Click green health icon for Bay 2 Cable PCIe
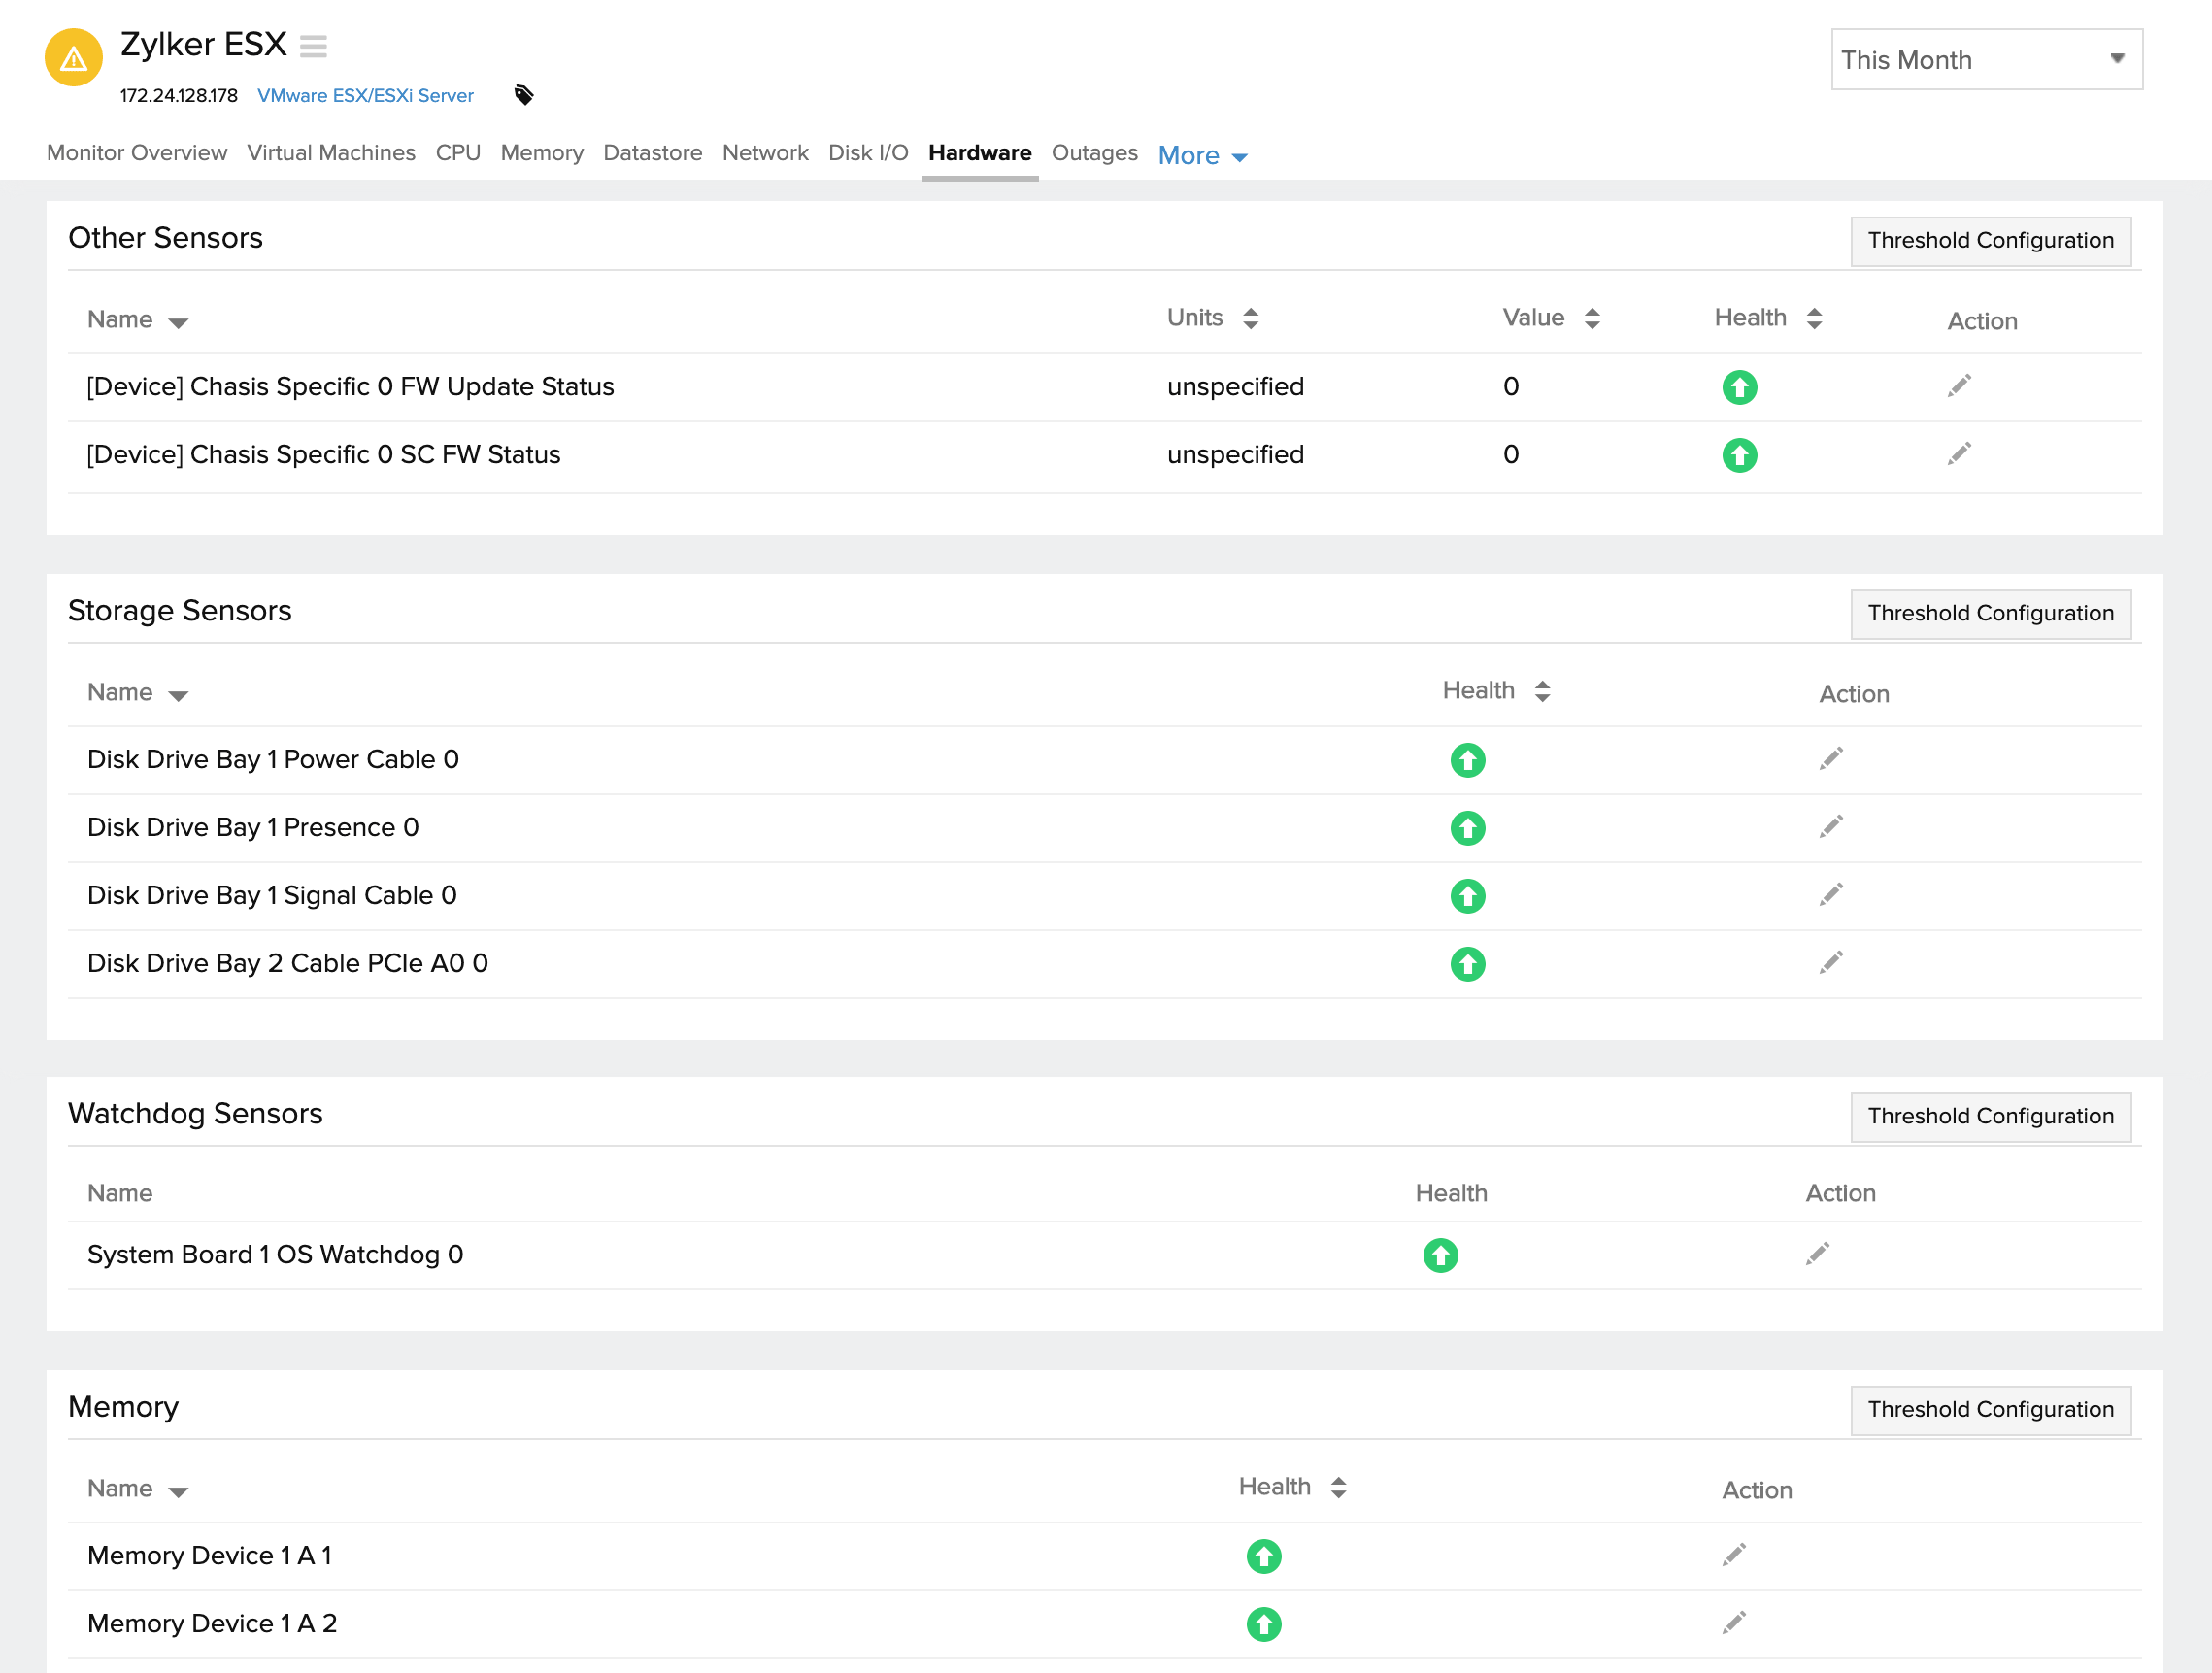This screenshot has width=2212, height=1673. pos(1467,964)
